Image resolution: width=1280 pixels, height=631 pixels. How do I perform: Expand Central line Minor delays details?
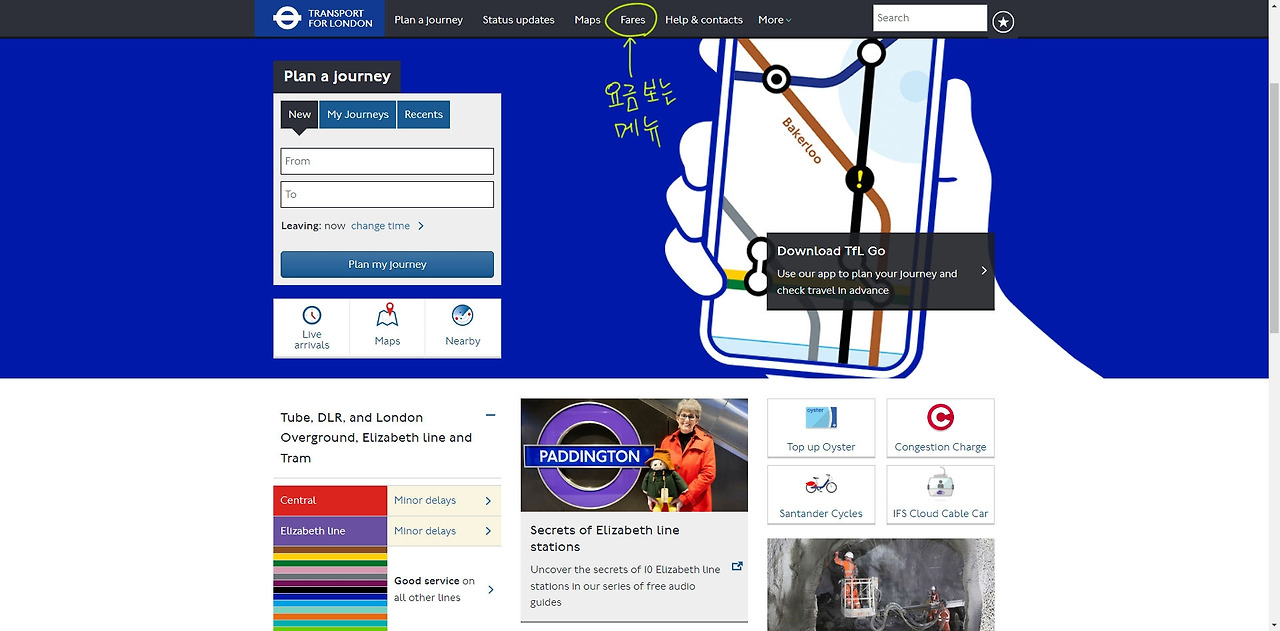coord(444,501)
